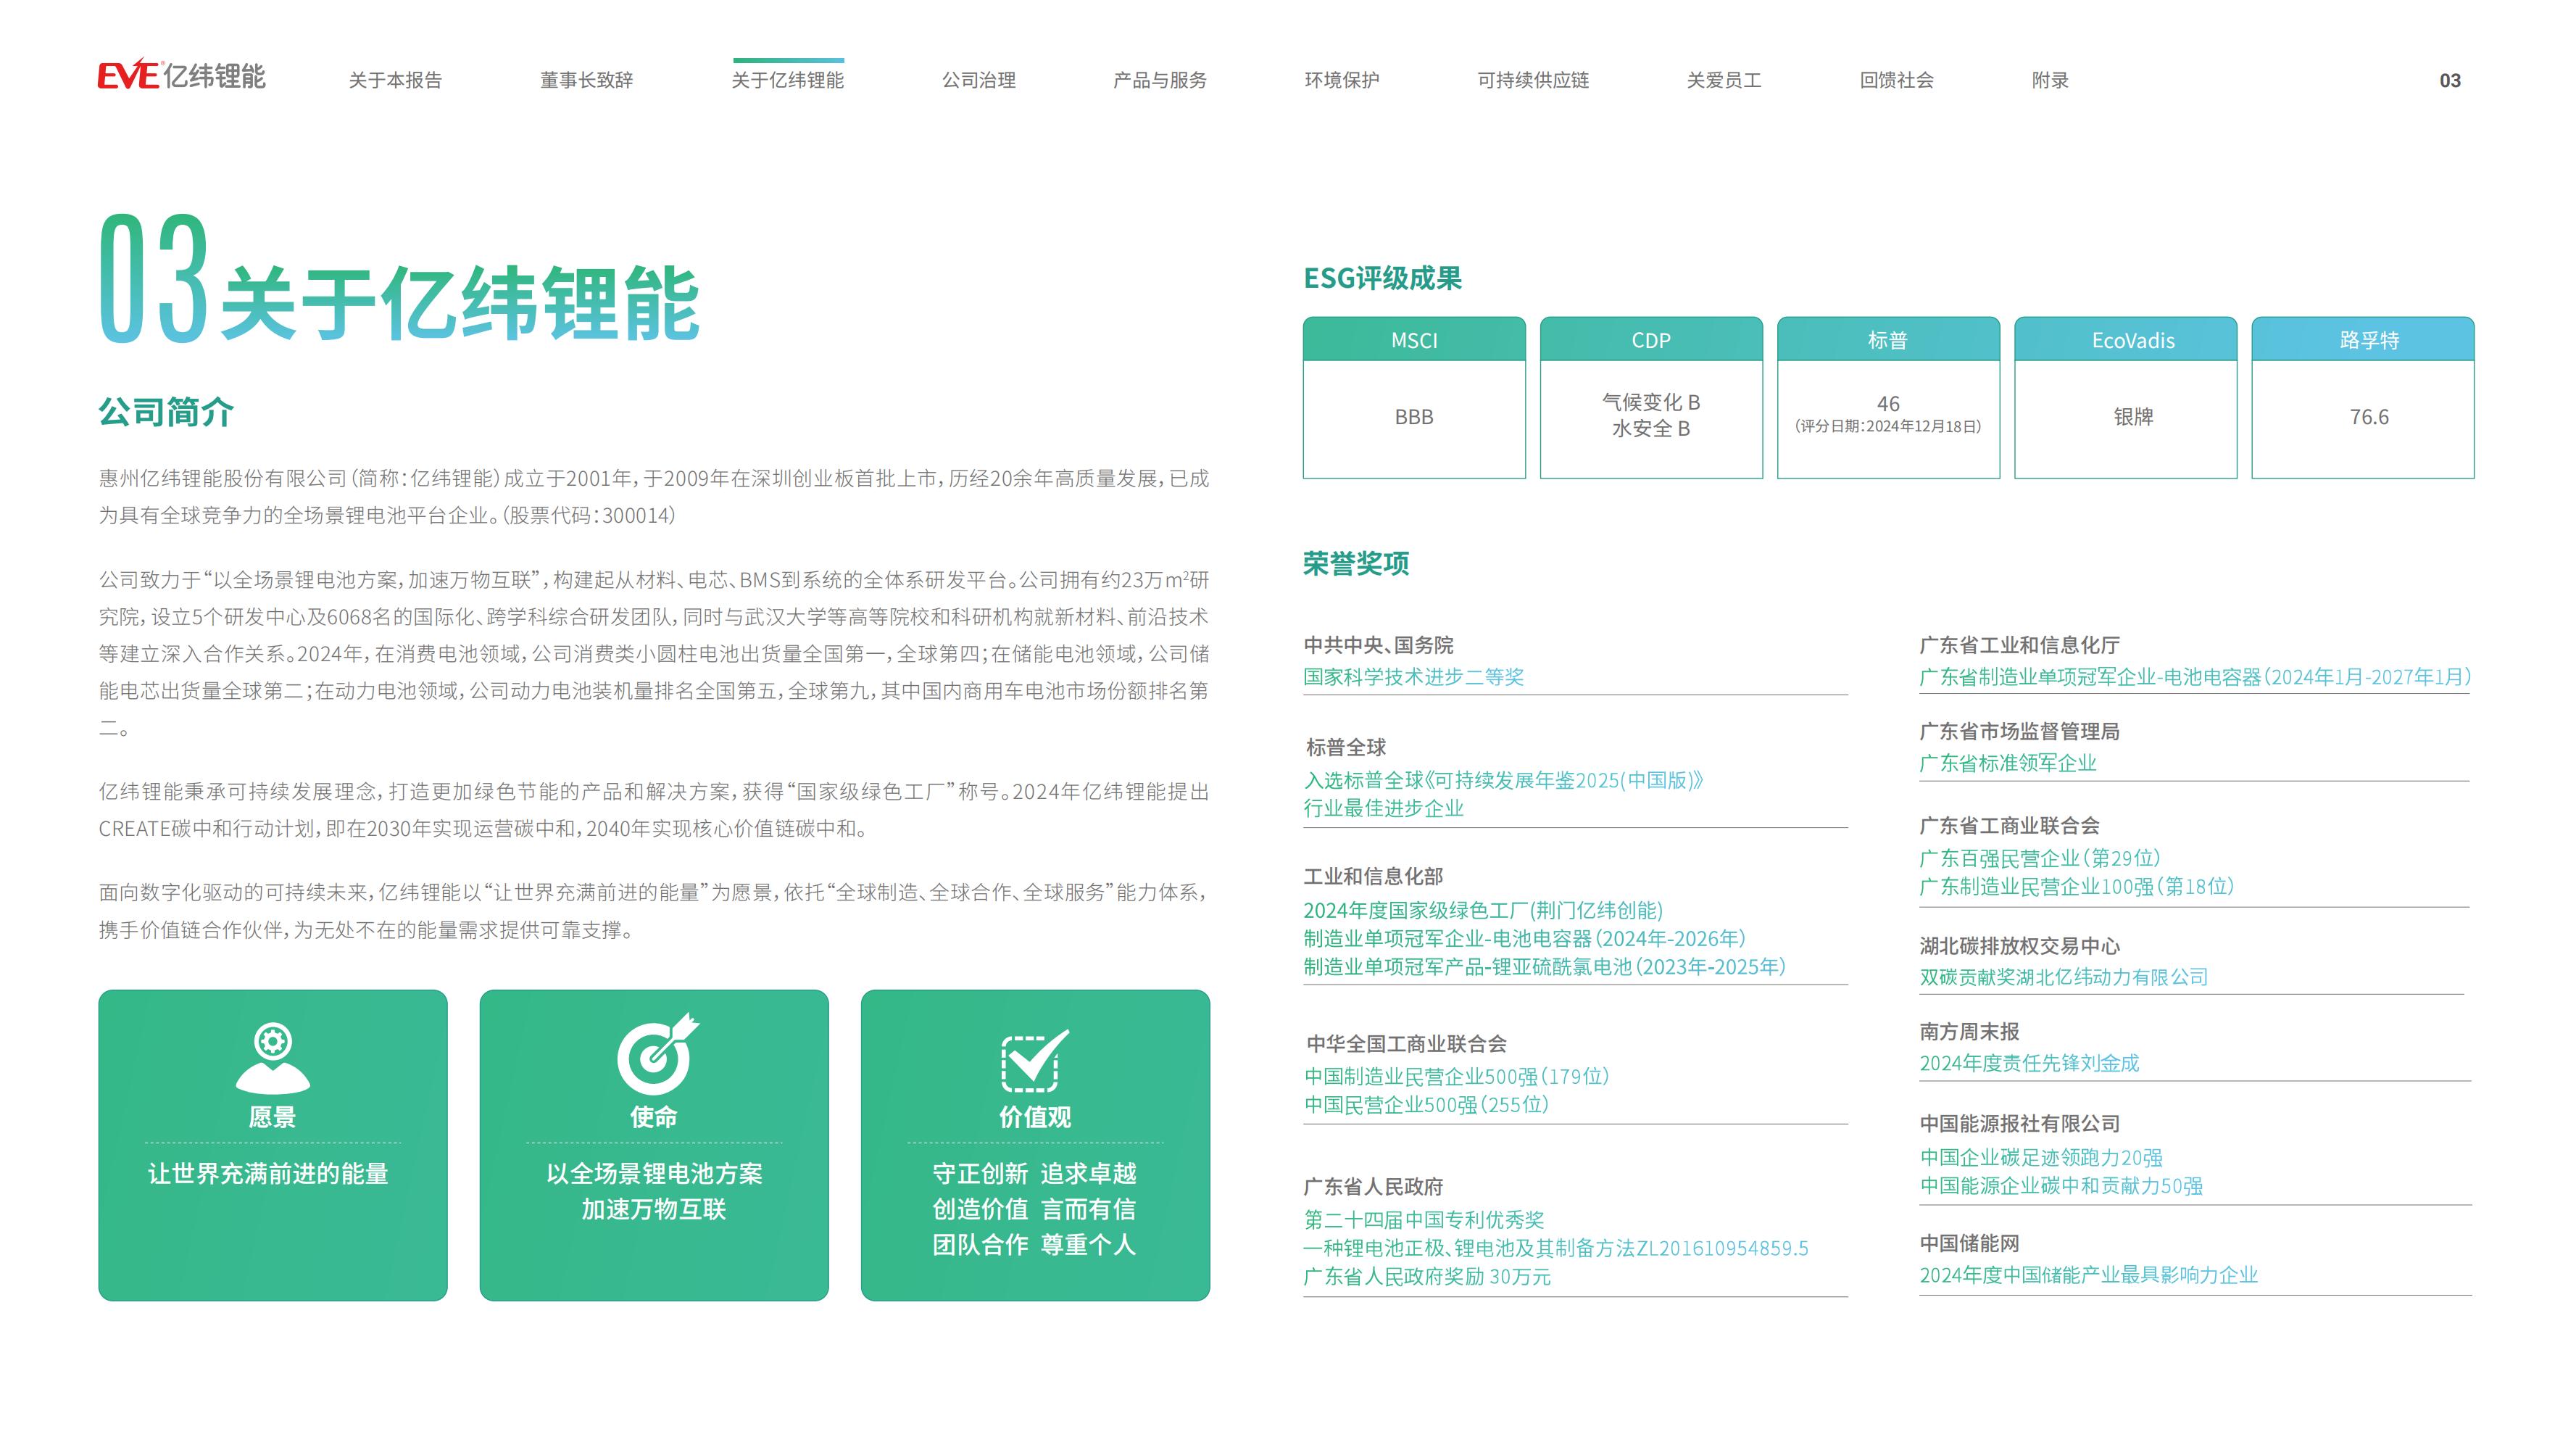The height and width of the screenshot is (1450, 2576).
Task: Click the 价值观 checkmark icon
Action: 1035,1060
